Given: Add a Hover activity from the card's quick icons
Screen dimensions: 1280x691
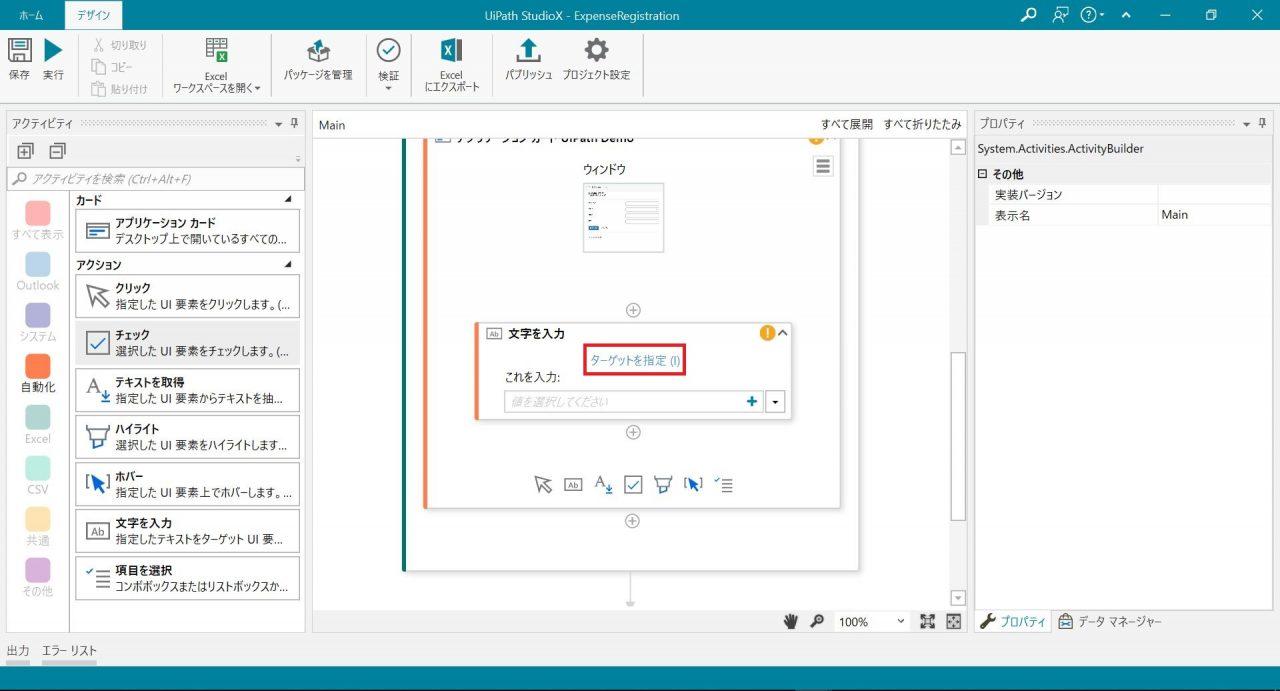Looking at the screenshot, I should pyautogui.click(x=693, y=484).
